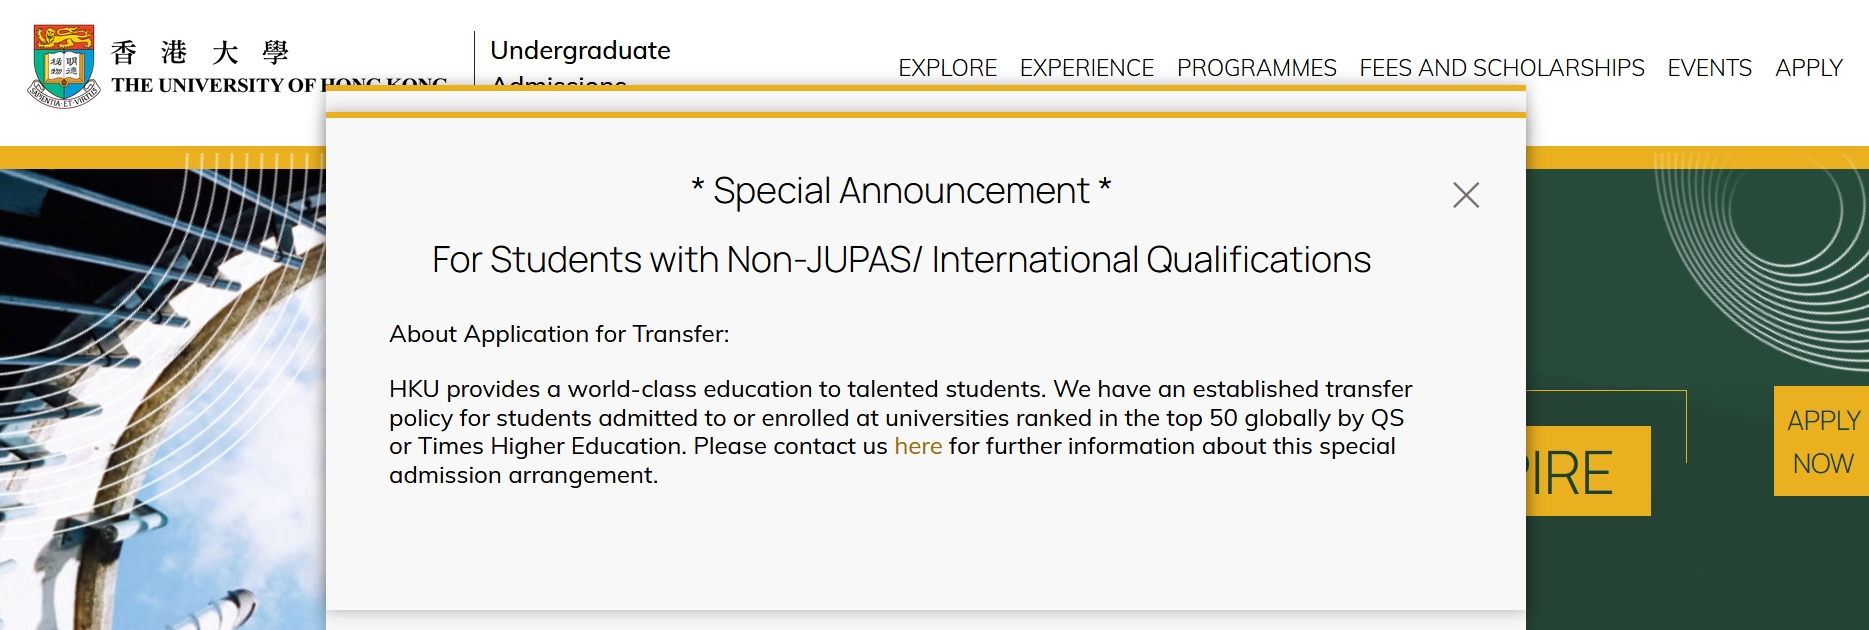Click the Undergraduate Admissions site title
Screen dimensions: 1869x630
tap(580, 52)
